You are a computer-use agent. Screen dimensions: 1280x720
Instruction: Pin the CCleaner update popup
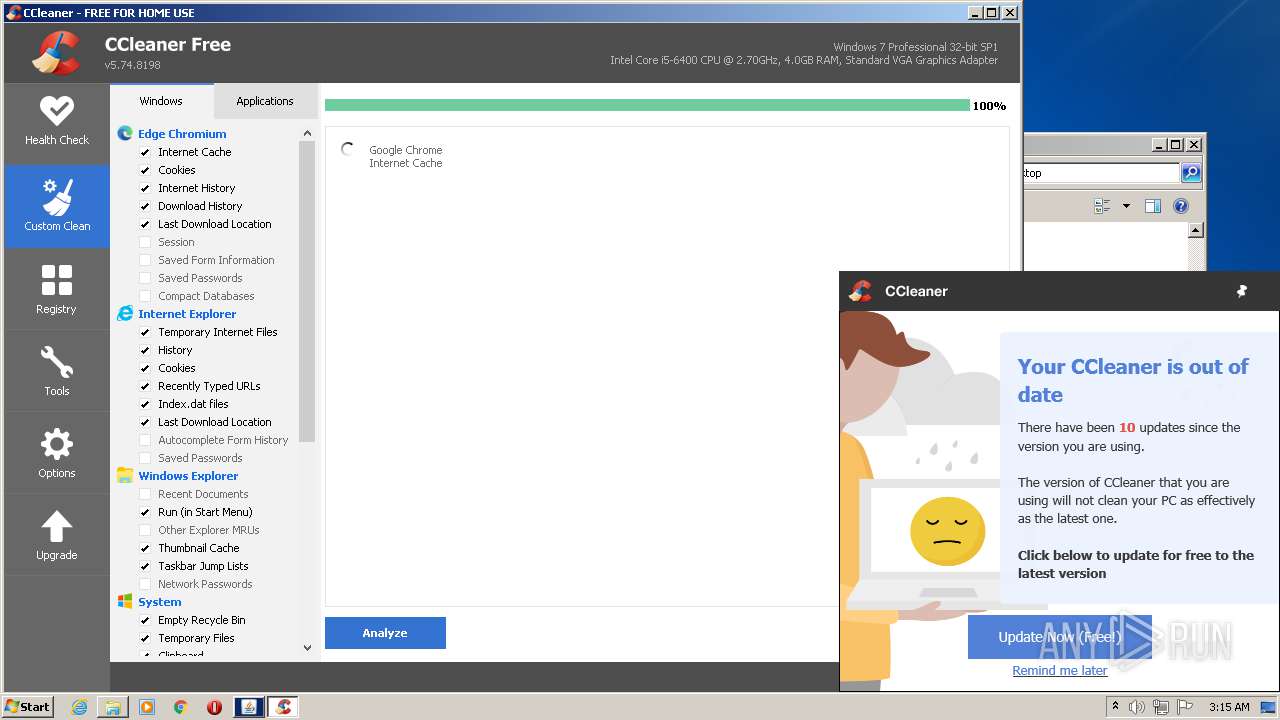click(1242, 291)
